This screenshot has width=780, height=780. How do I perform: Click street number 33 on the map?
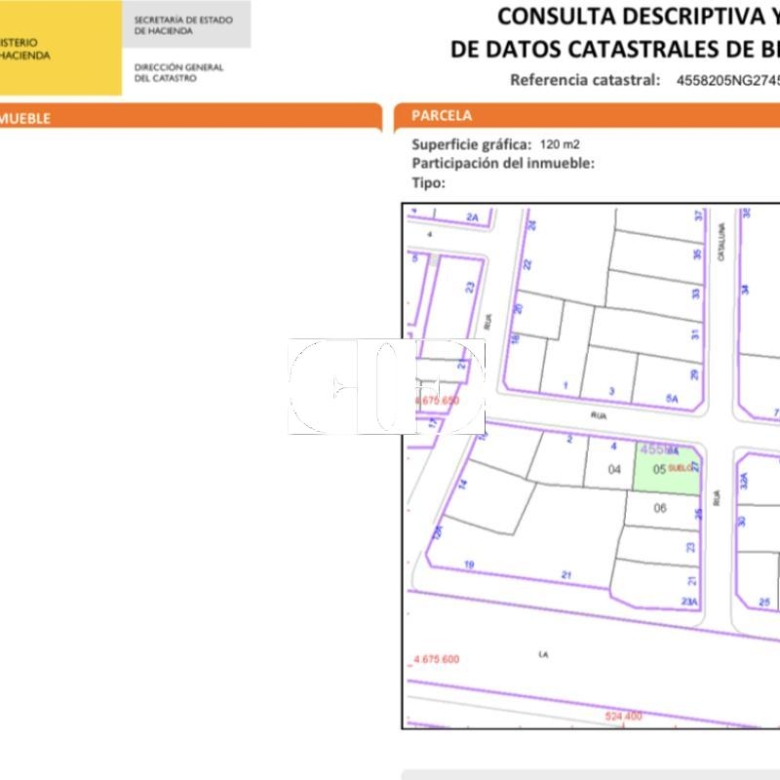click(696, 293)
